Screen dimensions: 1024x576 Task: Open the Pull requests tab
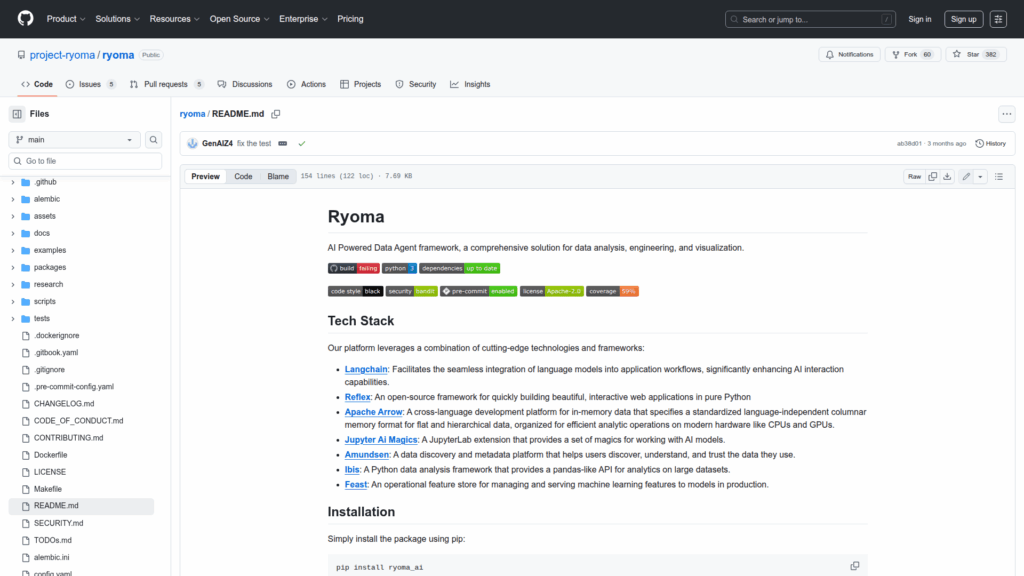[165, 84]
